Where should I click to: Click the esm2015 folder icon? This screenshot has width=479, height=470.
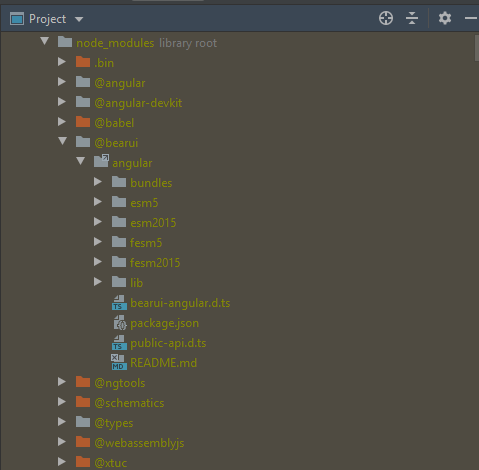point(119,222)
